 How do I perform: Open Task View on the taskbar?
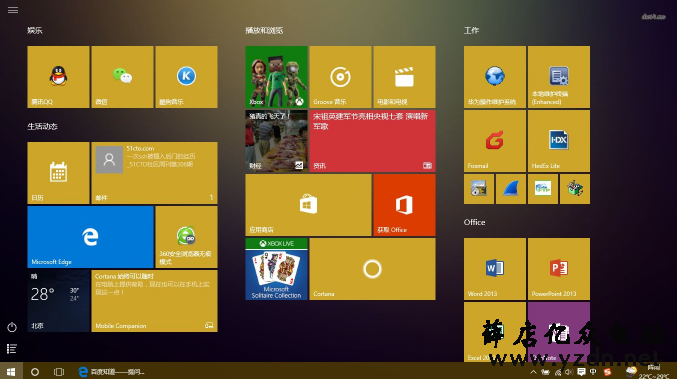pyautogui.click(x=59, y=372)
